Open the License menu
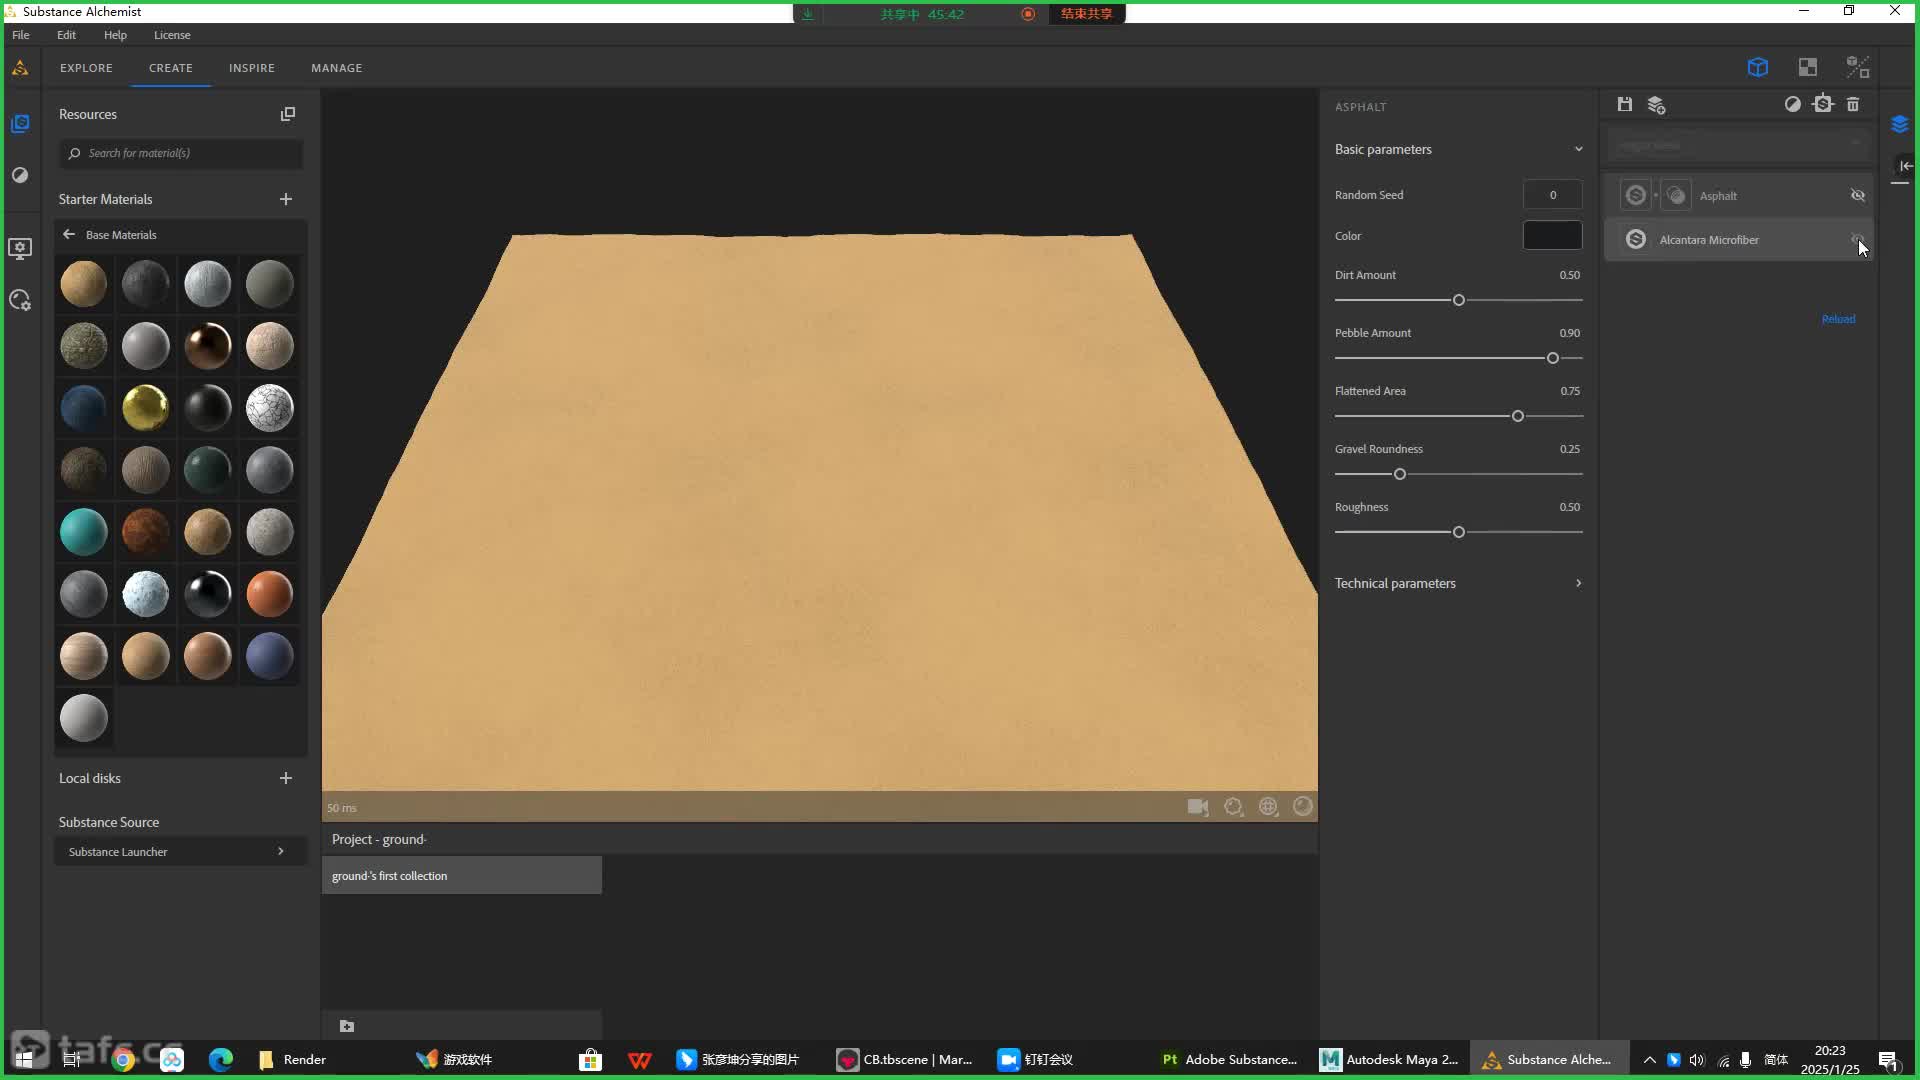The width and height of the screenshot is (1920, 1080). tap(172, 35)
